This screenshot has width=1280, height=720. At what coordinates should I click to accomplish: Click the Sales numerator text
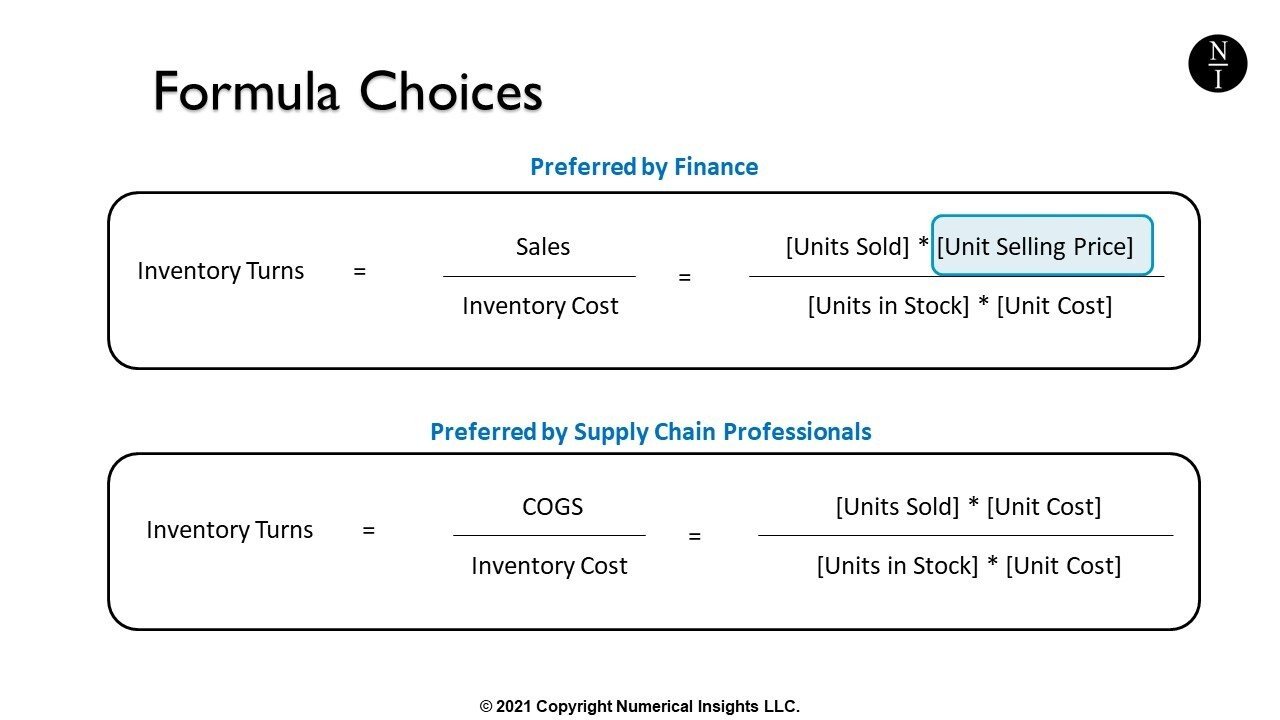(x=543, y=247)
